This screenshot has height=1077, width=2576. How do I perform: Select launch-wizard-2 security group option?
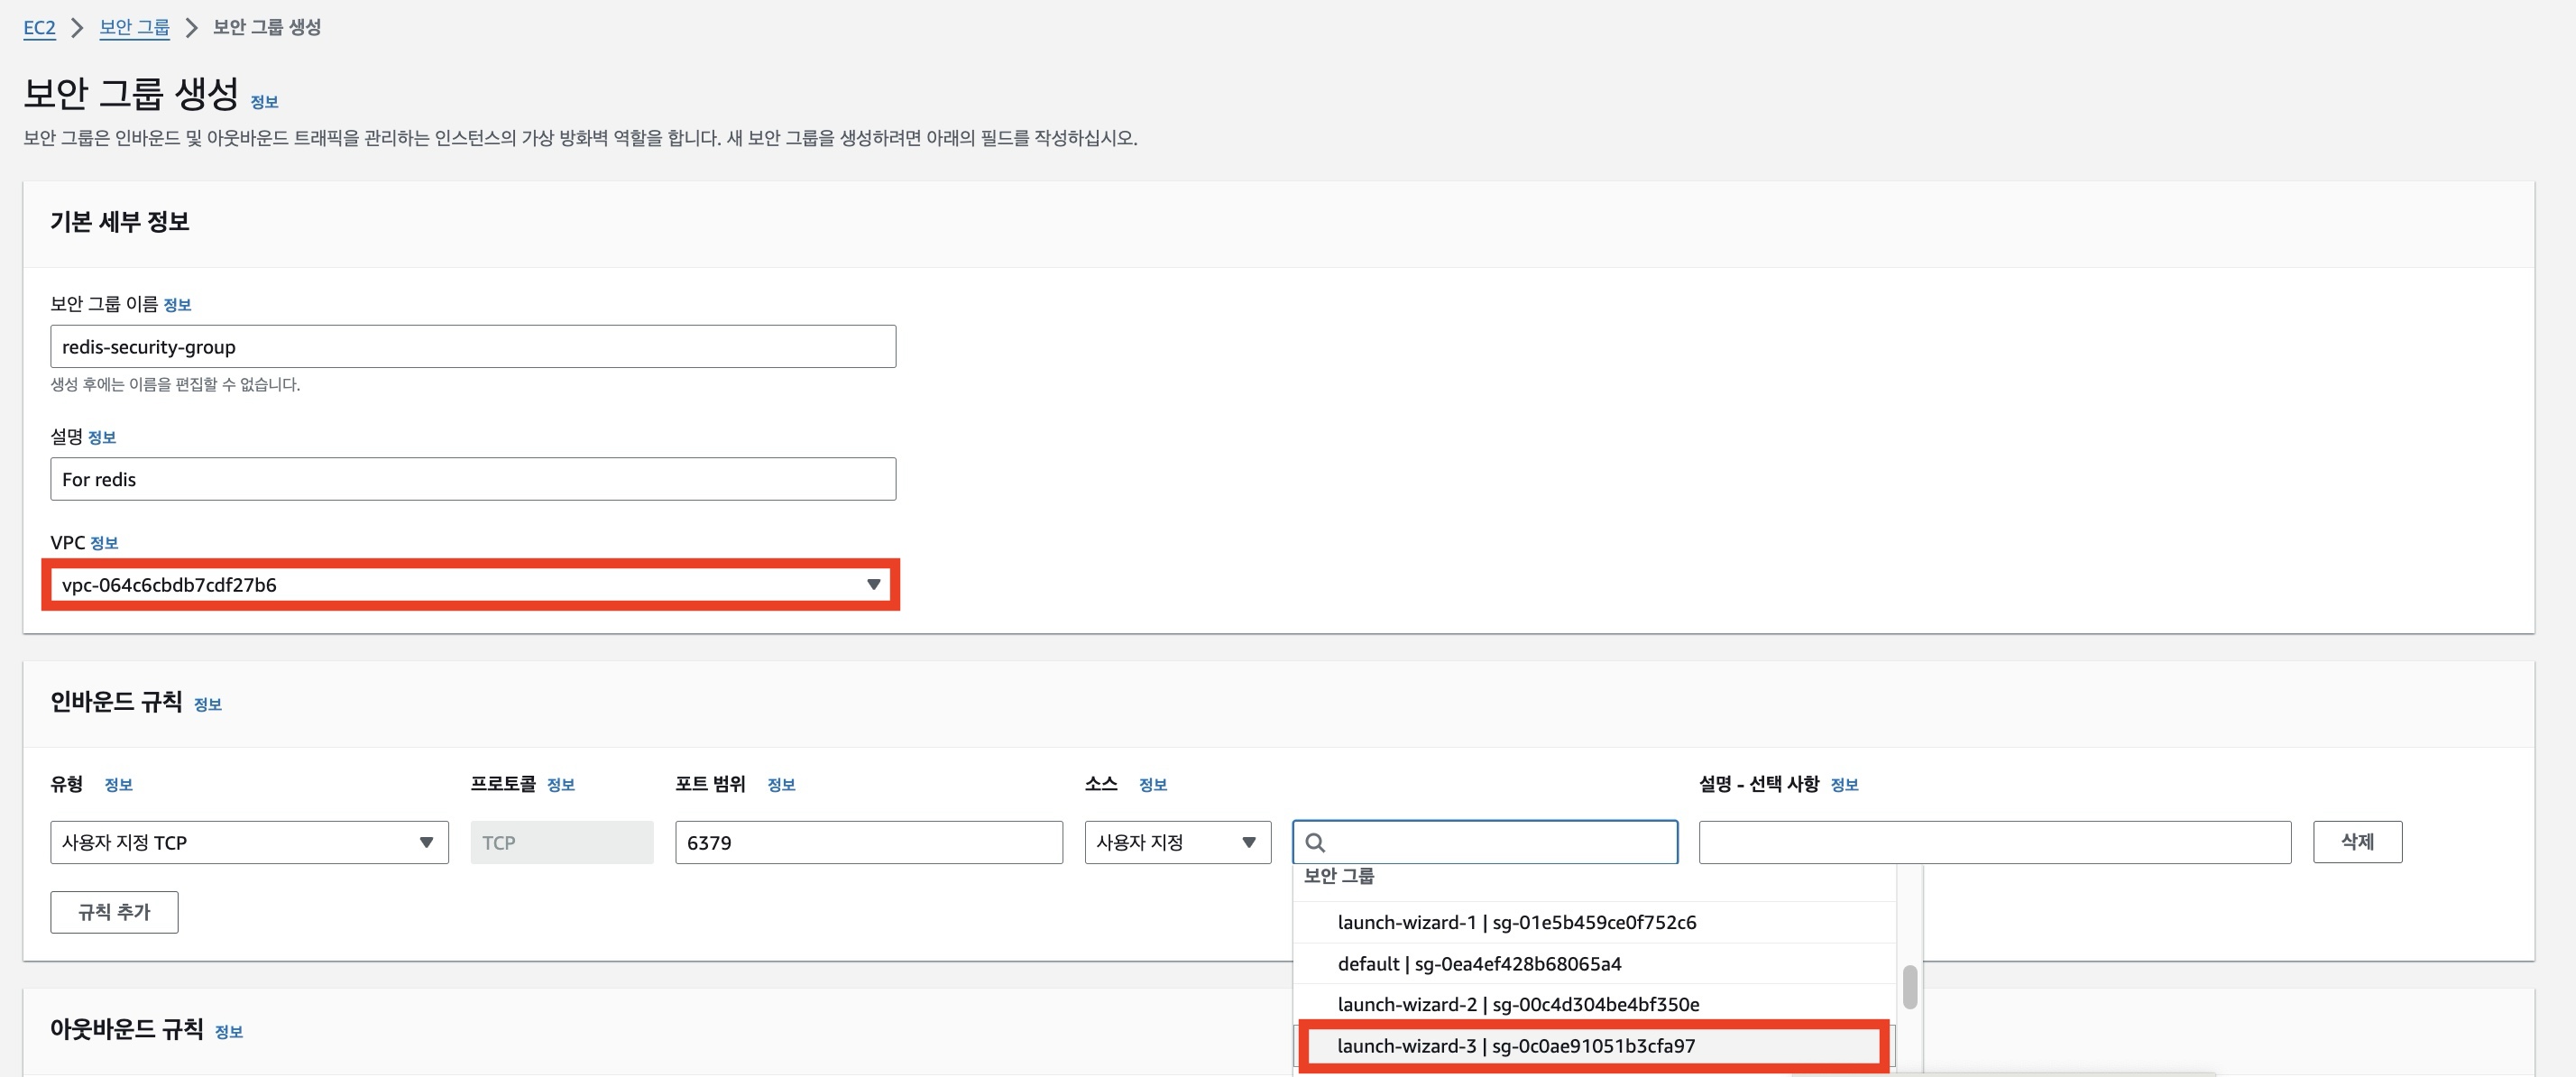[1594, 1004]
